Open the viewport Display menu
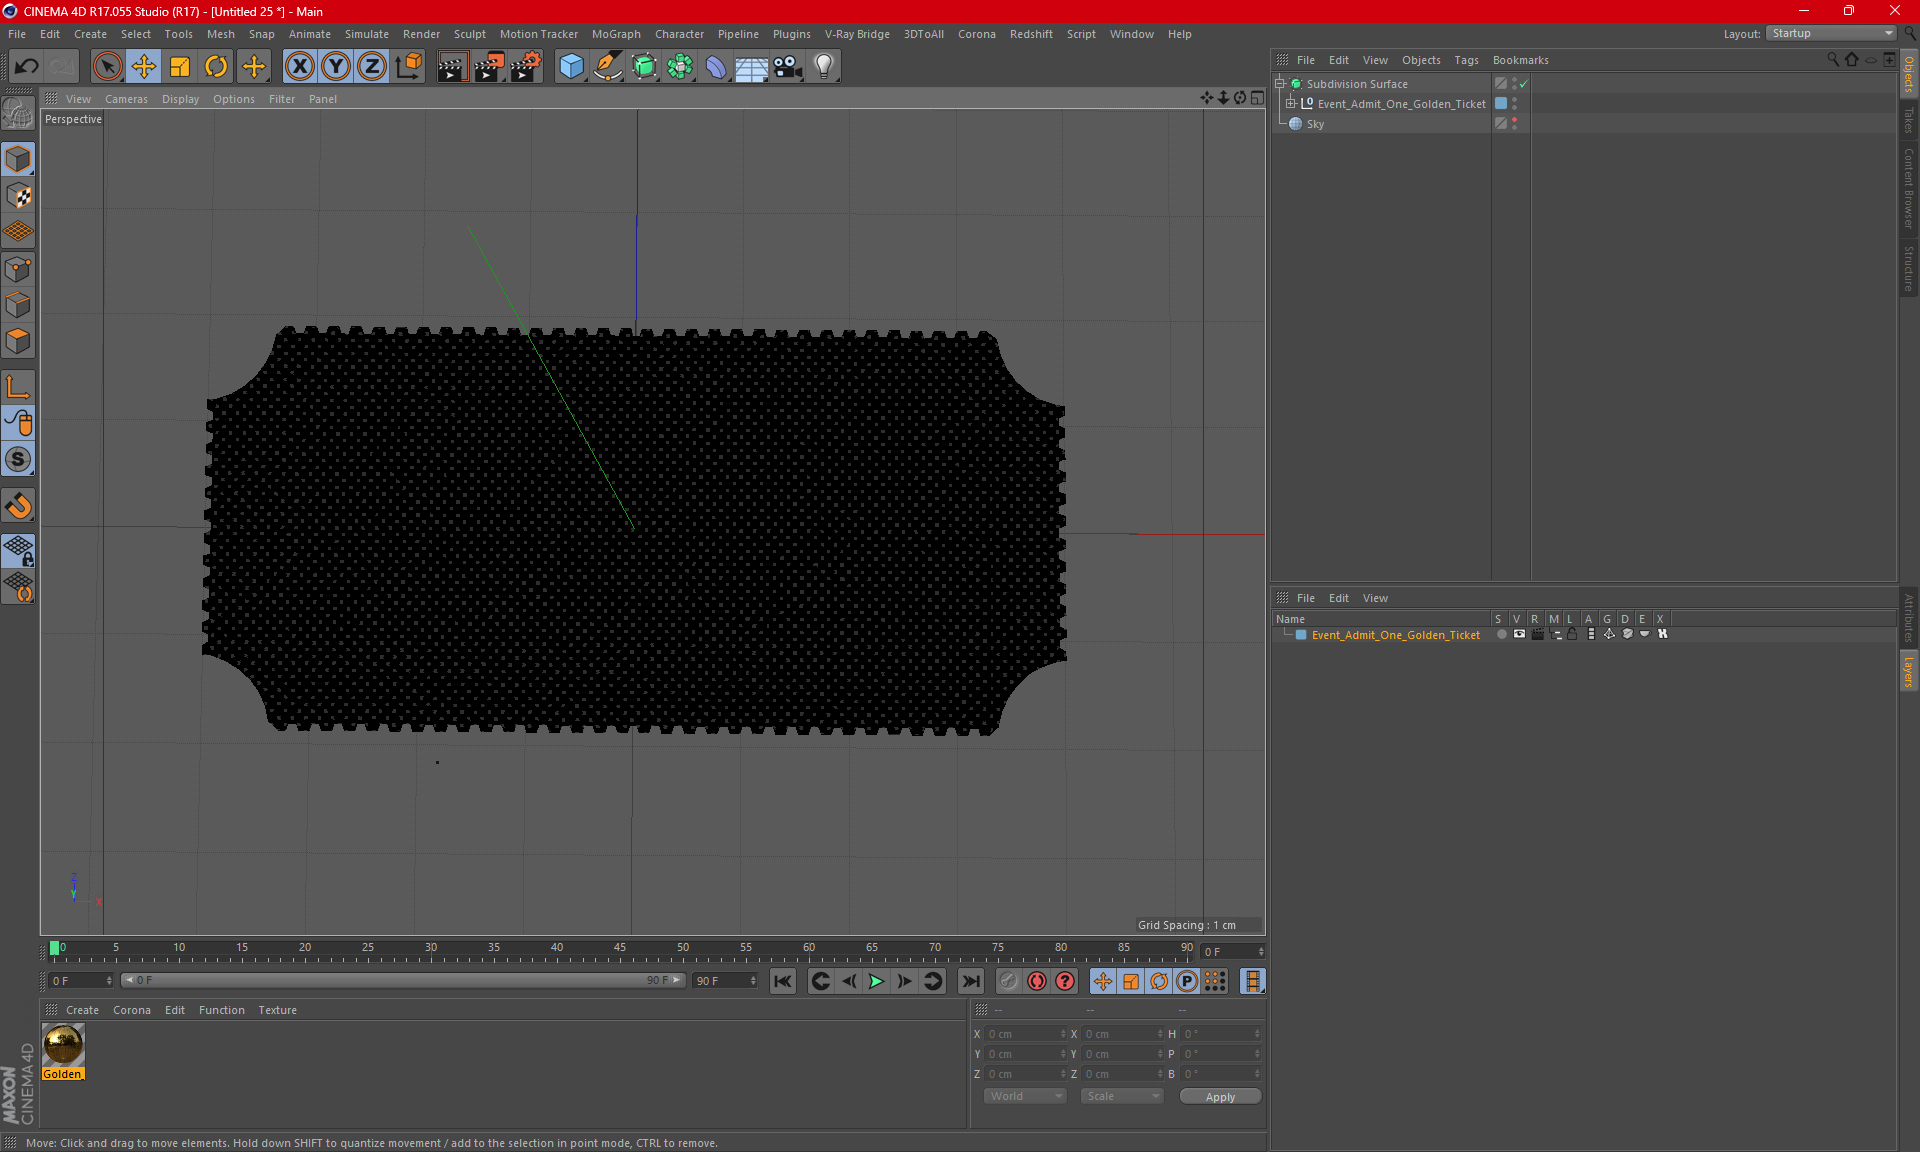This screenshot has width=1920, height=1152. point(180,99)
